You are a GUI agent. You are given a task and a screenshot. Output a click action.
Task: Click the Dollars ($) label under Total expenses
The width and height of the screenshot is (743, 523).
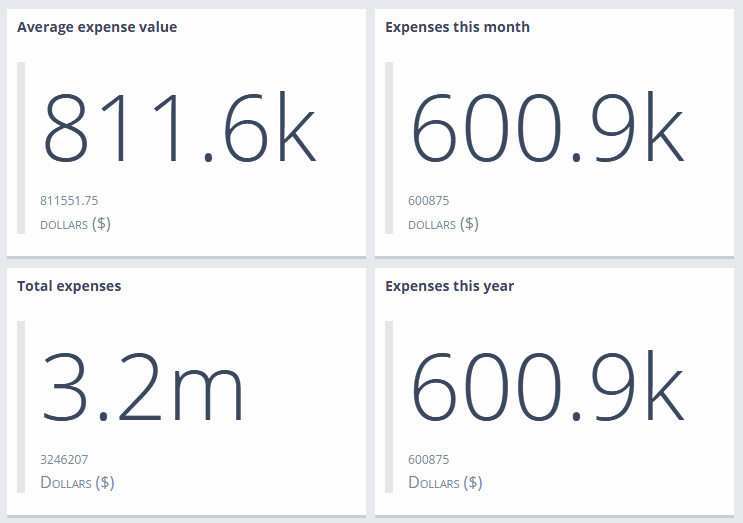[77, 483]
